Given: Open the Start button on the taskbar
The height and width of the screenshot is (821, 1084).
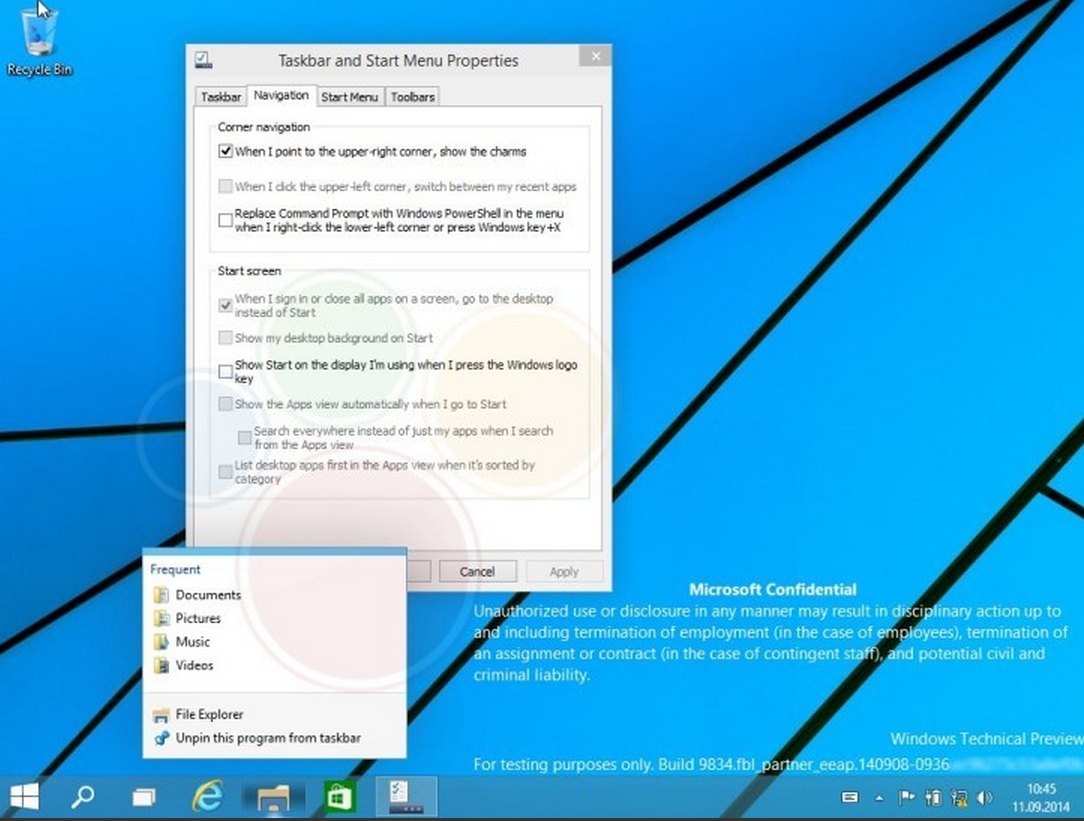Looking at the screenshot, I should (x=24, y=797).
